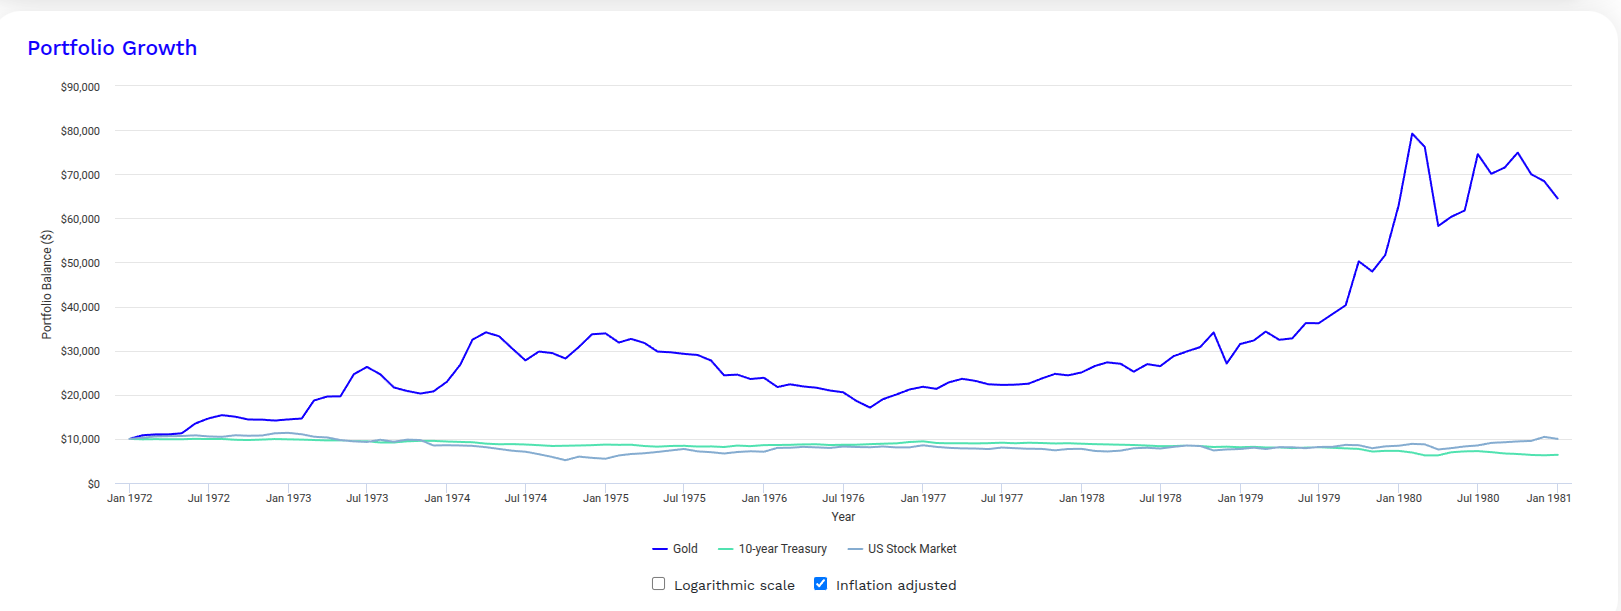Hide the 10-year Treasury series label

pos(782,549)
